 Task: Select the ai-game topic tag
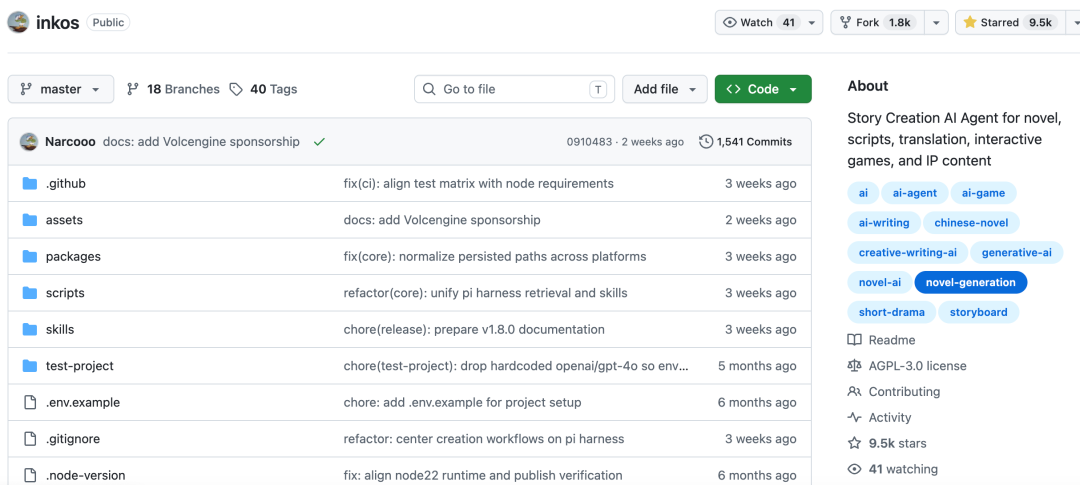984,193
